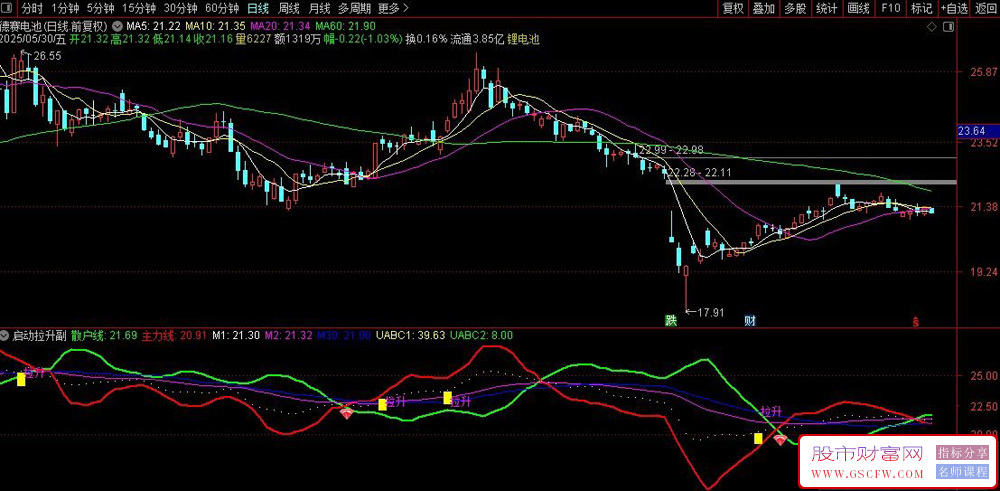Switch to the 30分钟 tab
Image resolution: width=1000 pixels, height=491 pixels.
coord(180,8)
